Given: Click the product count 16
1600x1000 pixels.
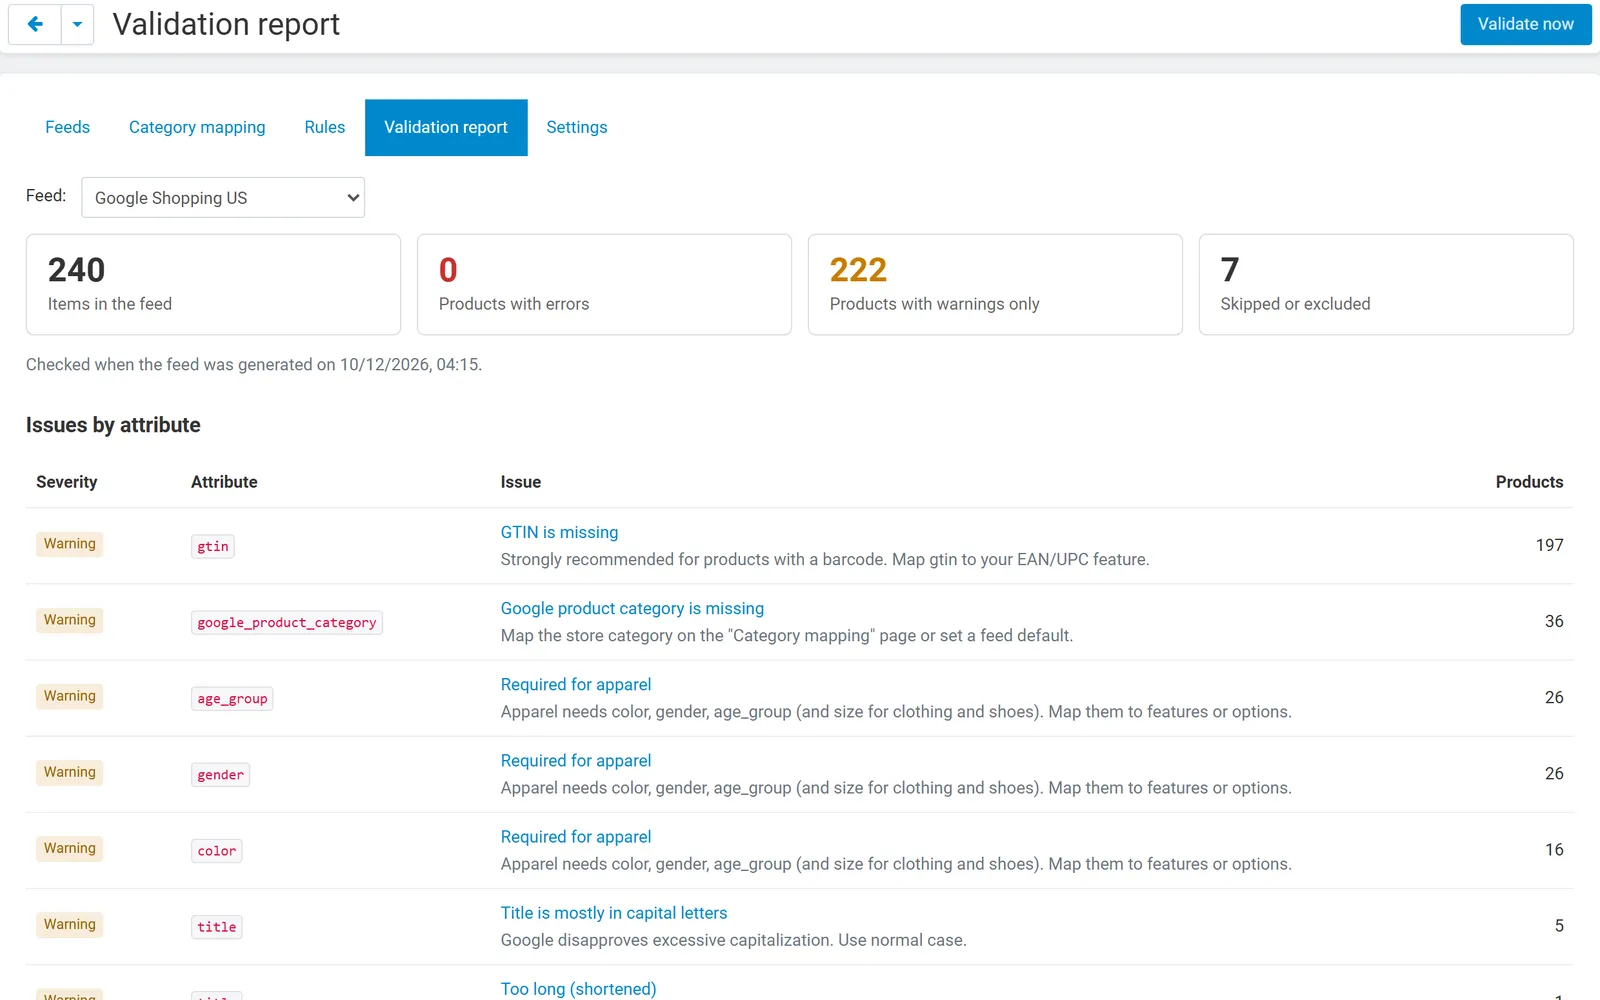Looking at the screenshot, I should point(1554,849).
